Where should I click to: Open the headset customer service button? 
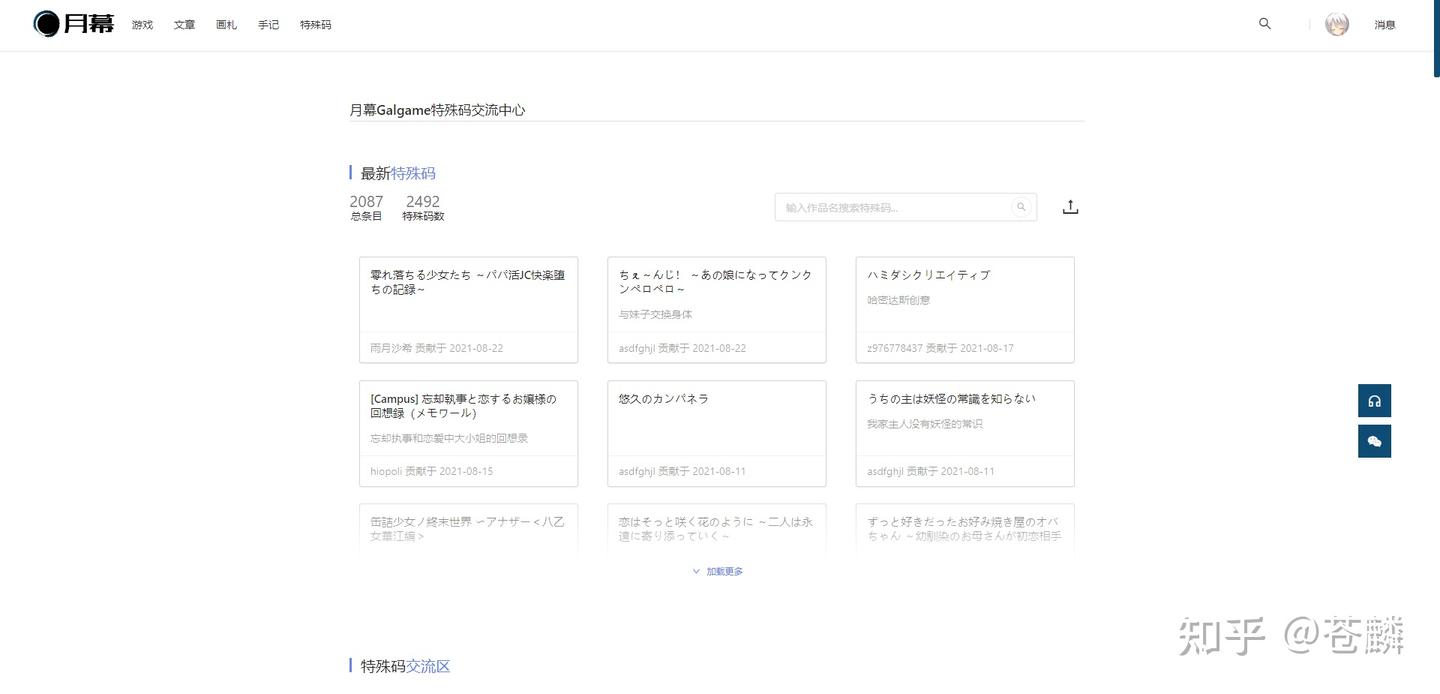click(1374, 401)
